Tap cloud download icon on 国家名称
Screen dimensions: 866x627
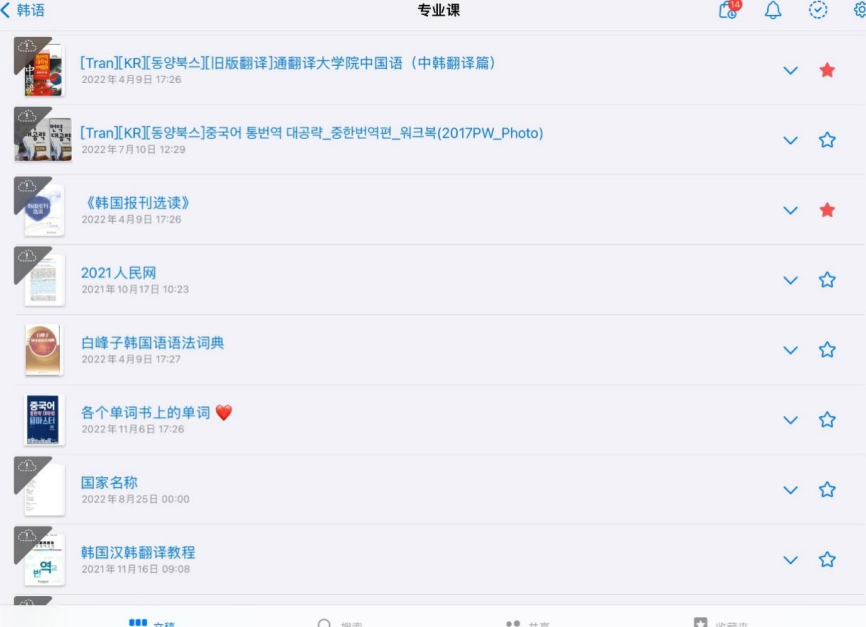tap(27, 466)
